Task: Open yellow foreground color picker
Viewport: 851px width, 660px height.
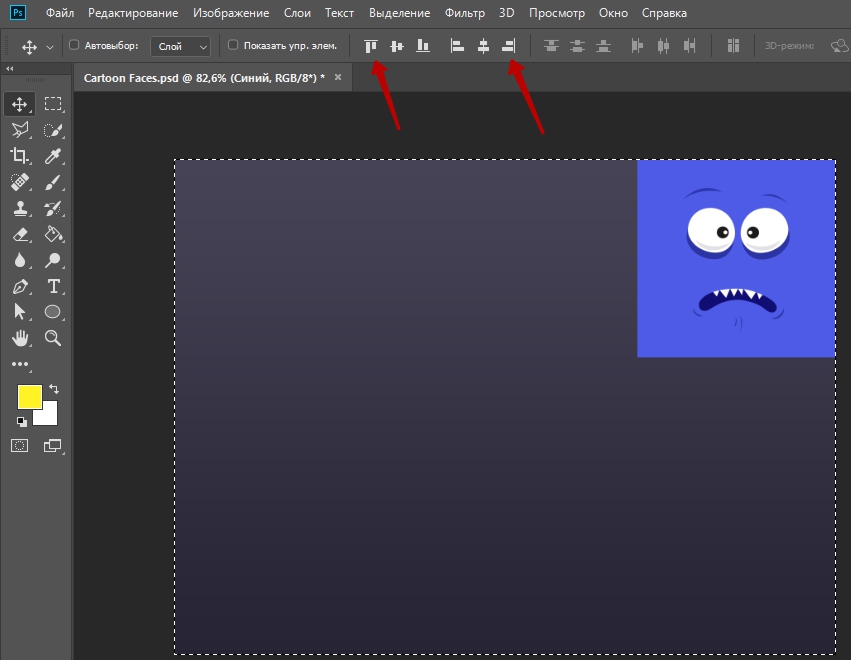Action: (x=28, y=395)
